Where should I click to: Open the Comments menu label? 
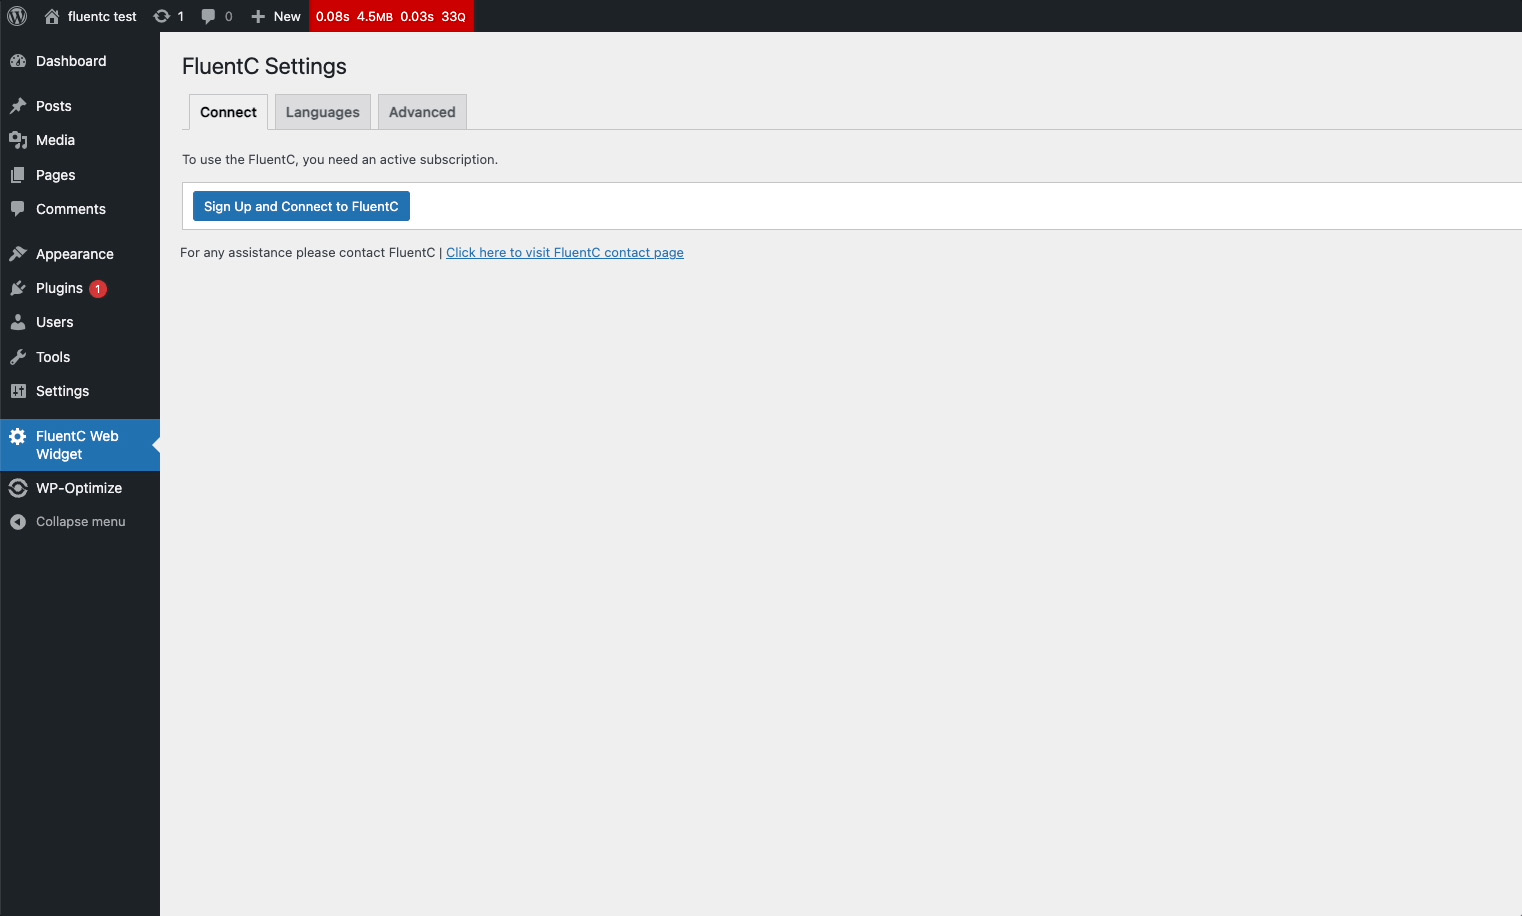click(x=71, y=209)
